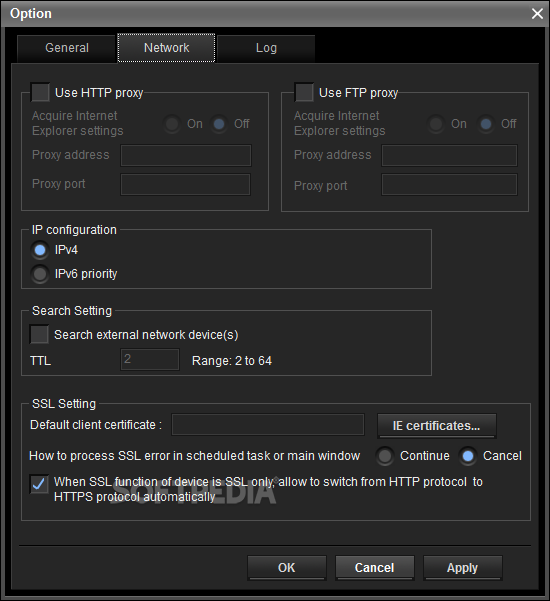Click the FTP Proxy address field
Screen dimensions: 550x601
450,155
